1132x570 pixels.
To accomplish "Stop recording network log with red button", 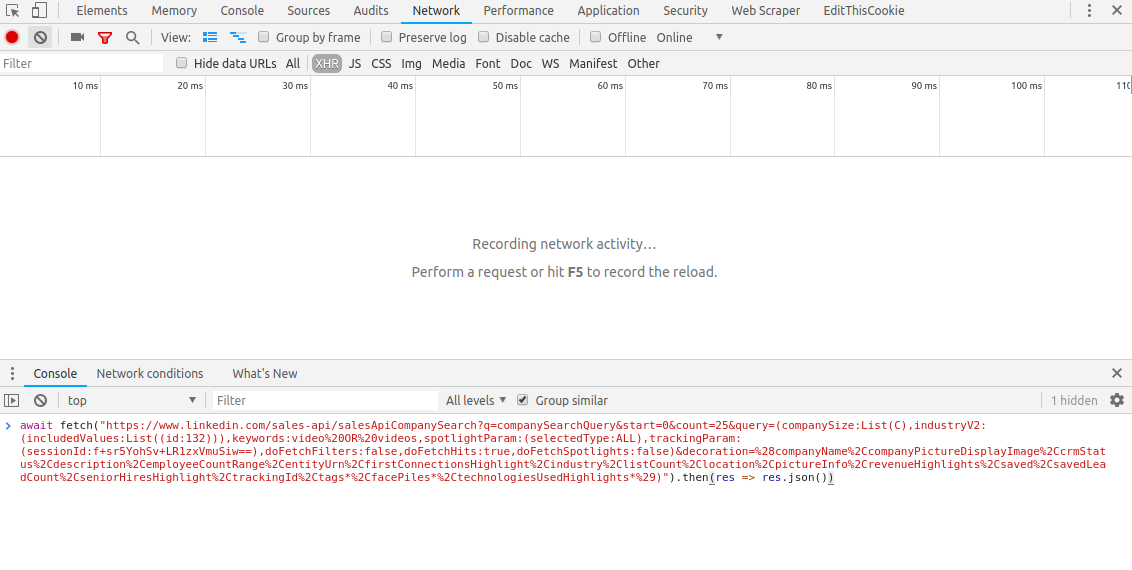I will pyautogui.click(x=12, y=37).
